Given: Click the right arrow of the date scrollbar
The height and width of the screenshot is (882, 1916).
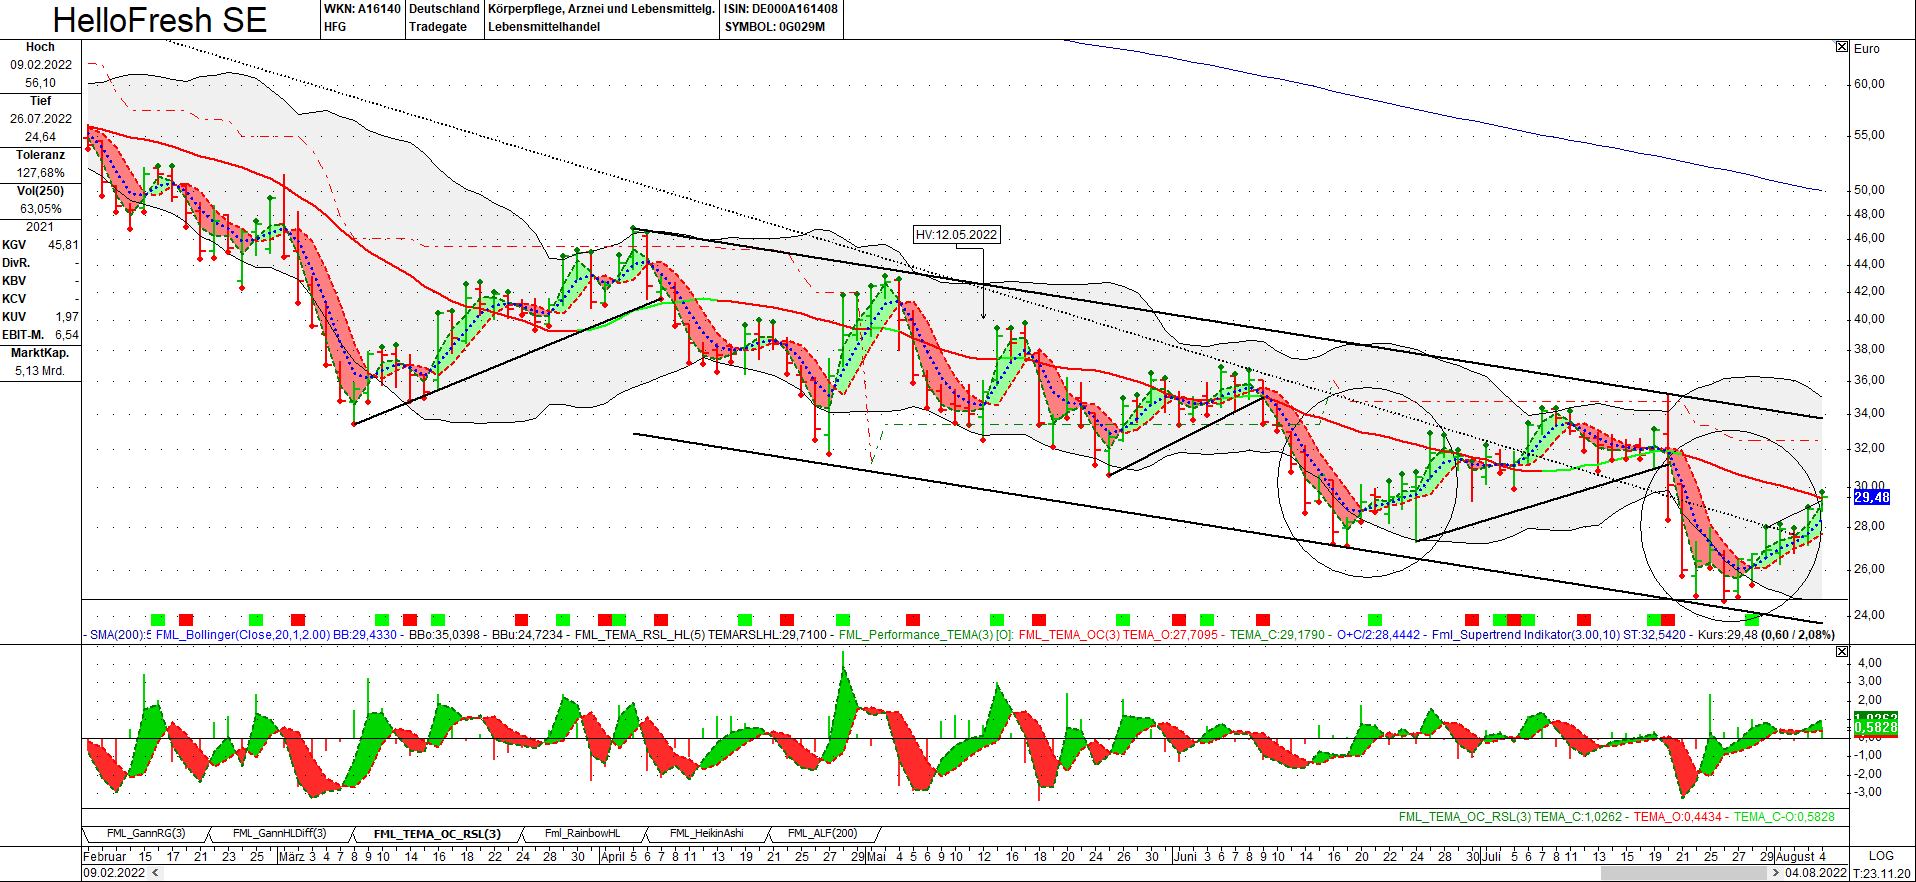Looking at the screenshot, I should pyautogui.click(x=1776, y=873).
